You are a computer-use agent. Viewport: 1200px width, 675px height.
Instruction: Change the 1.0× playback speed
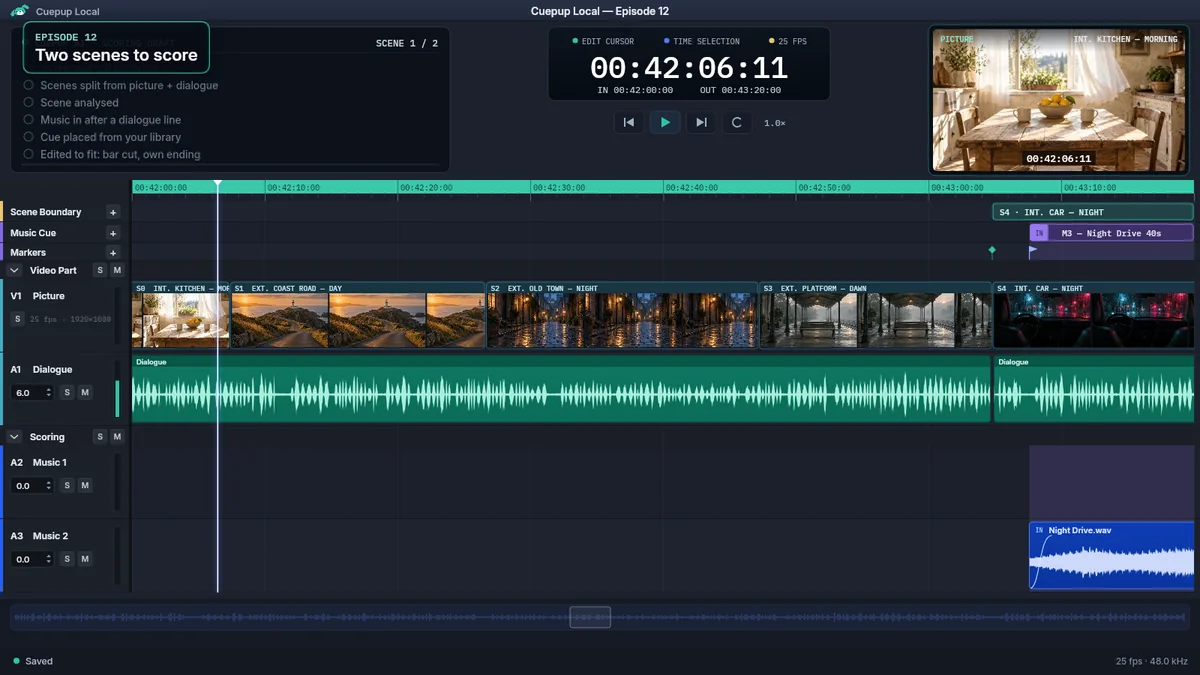(775, 123)
